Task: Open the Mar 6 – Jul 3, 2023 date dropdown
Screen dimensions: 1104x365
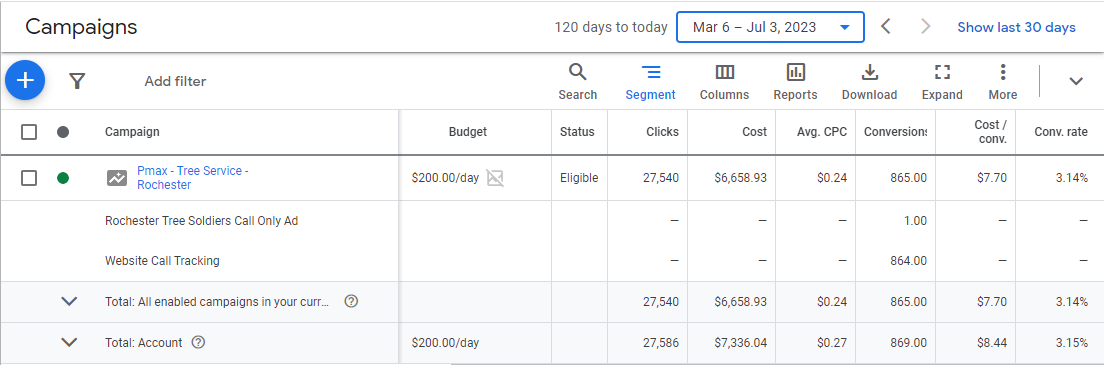Action: [x=770, y=27]
